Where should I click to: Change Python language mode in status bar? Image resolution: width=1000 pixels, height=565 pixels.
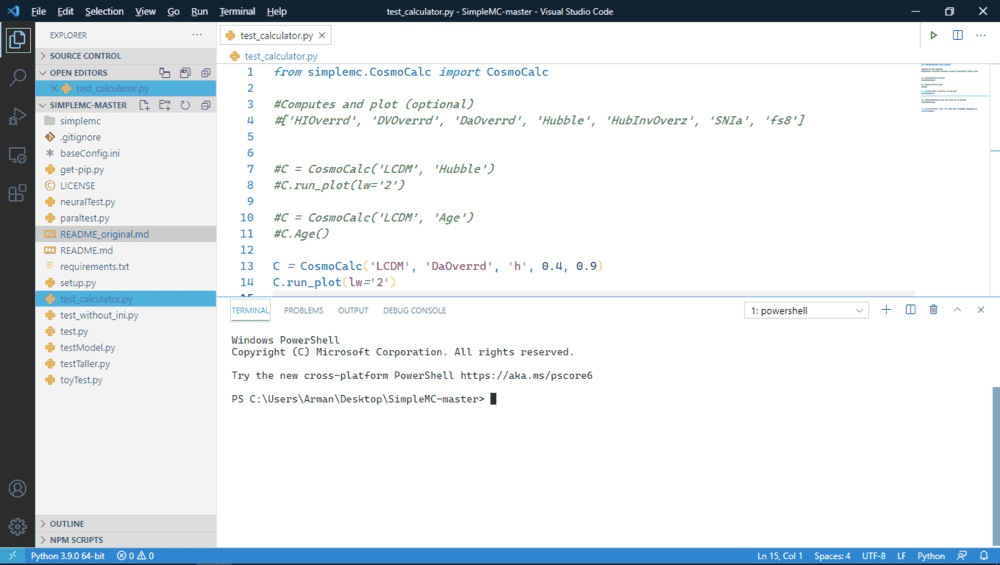[931, 556]
